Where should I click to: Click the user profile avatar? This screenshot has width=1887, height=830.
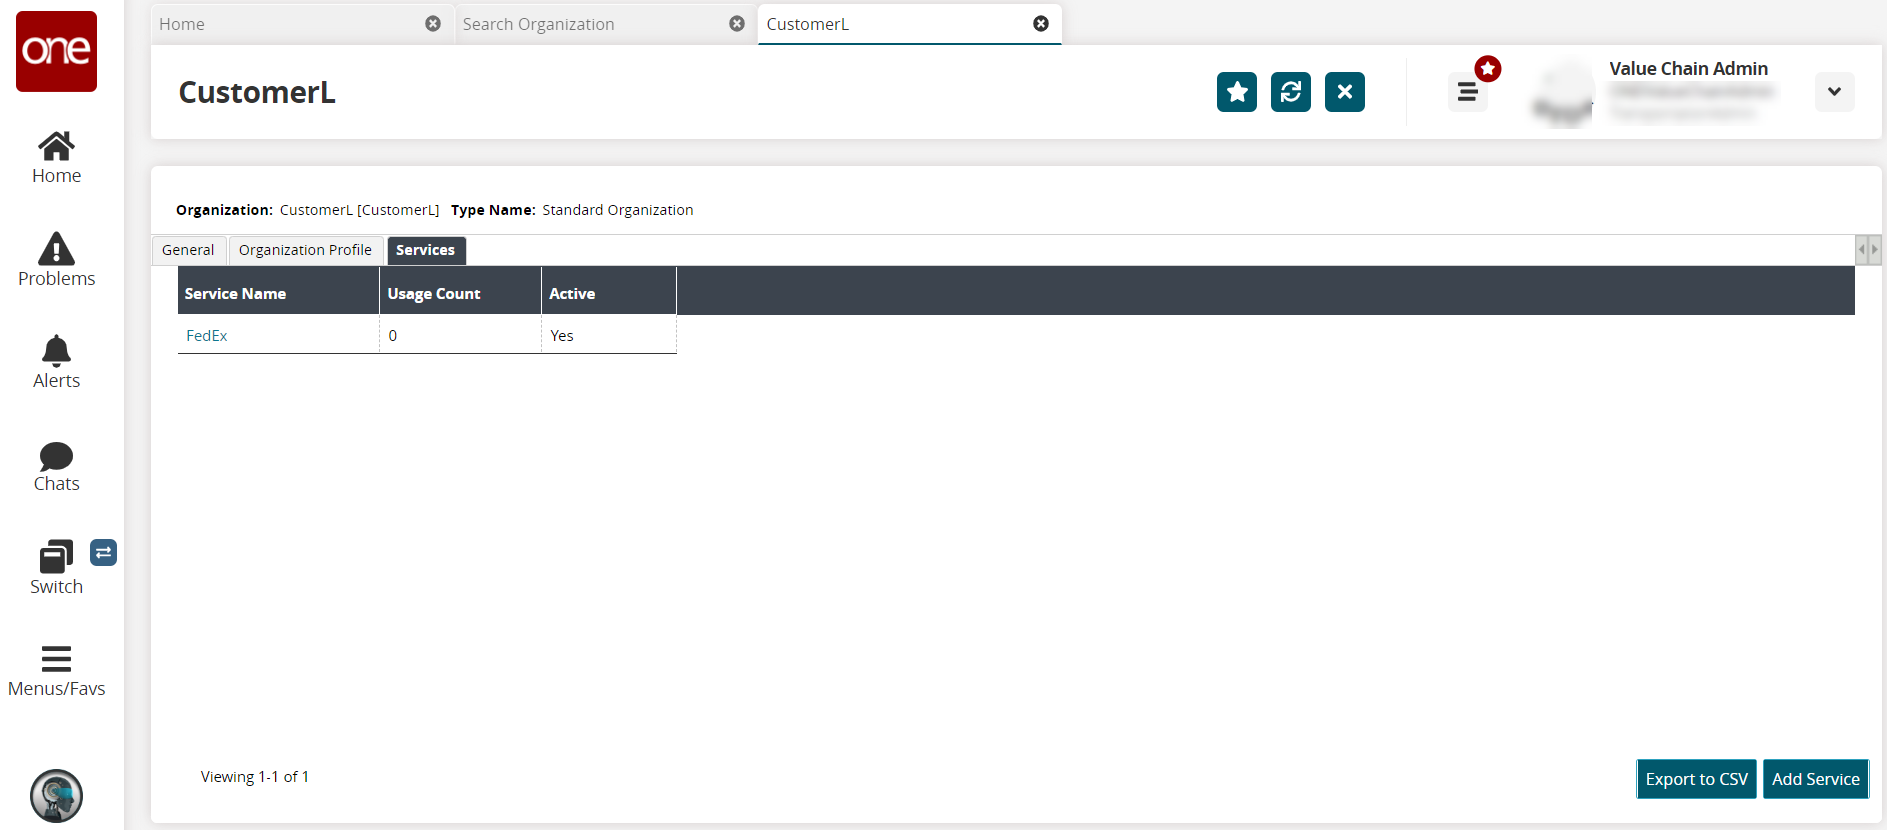1562,93
